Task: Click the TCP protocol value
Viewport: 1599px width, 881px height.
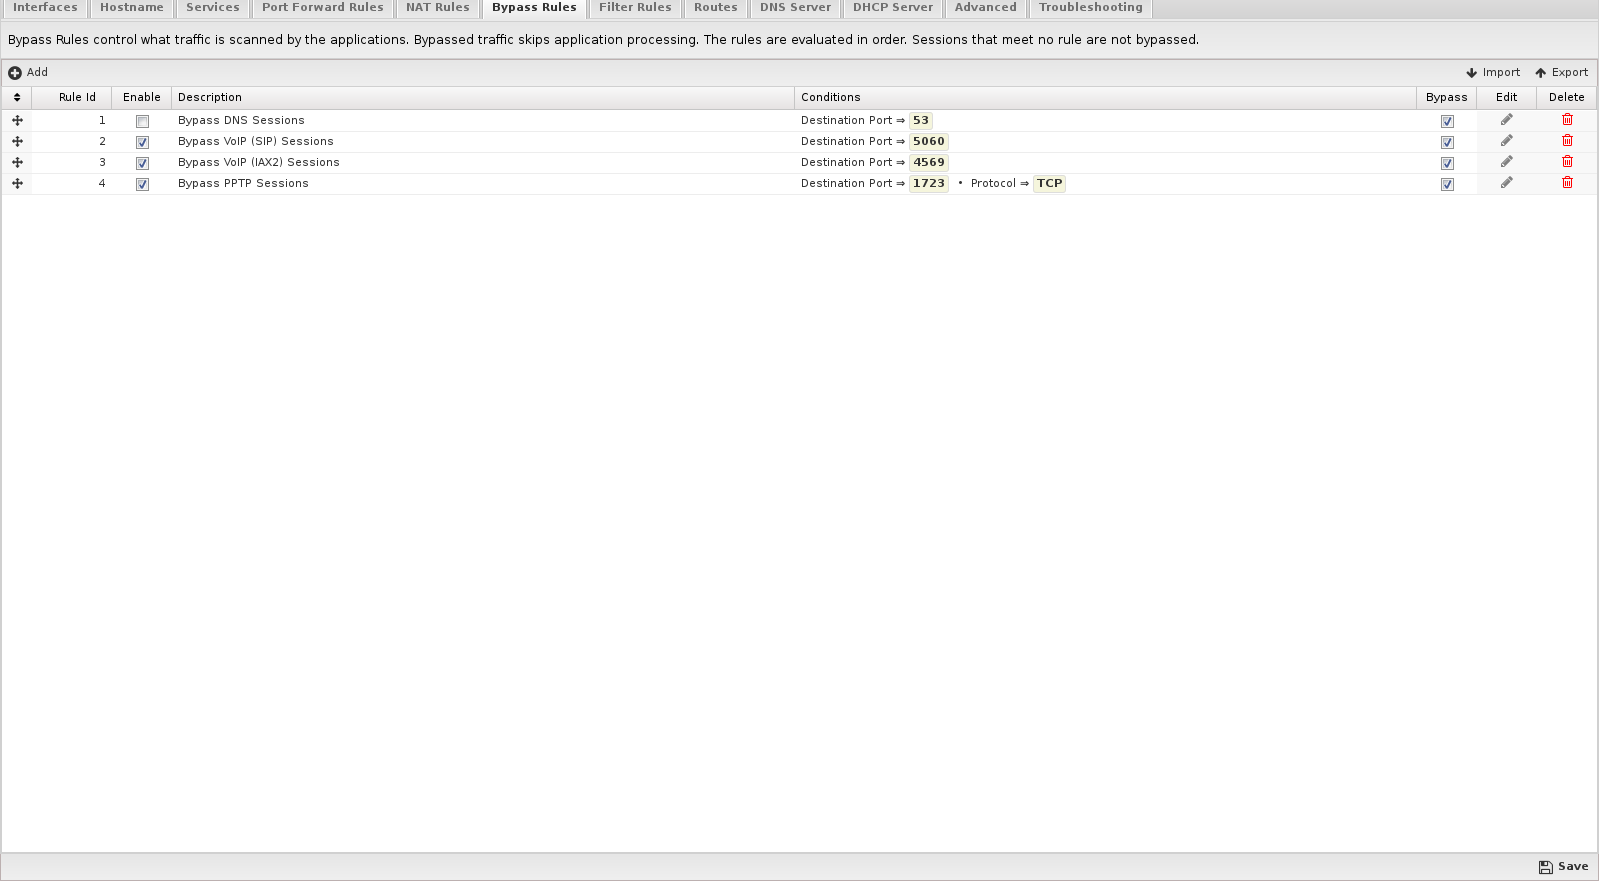Action: [1050, 183]
